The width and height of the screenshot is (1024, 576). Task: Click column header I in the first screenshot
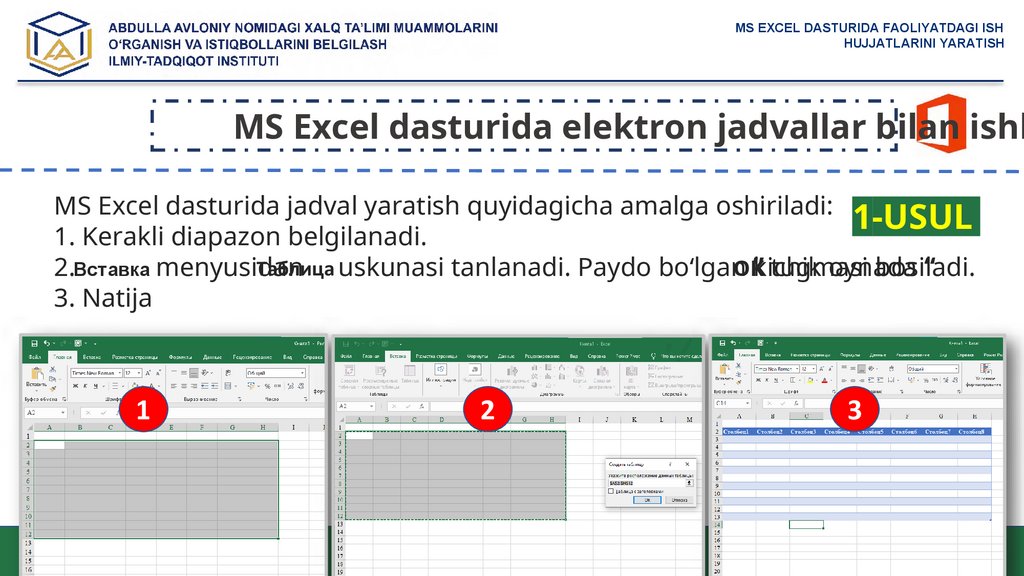point(293,428)
